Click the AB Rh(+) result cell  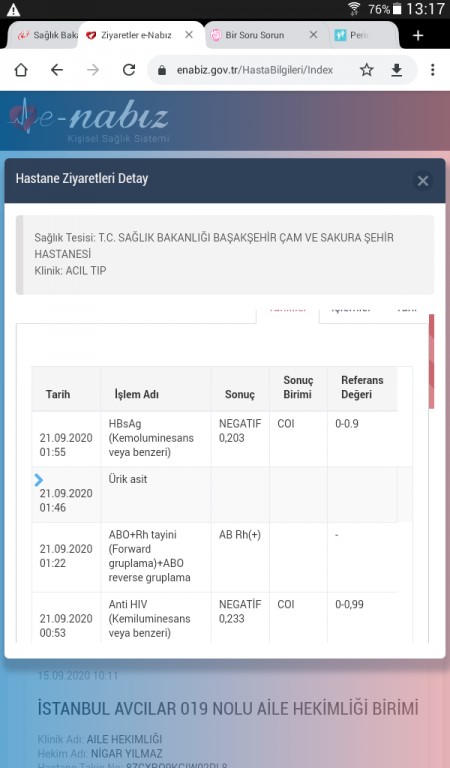point(239,535)
